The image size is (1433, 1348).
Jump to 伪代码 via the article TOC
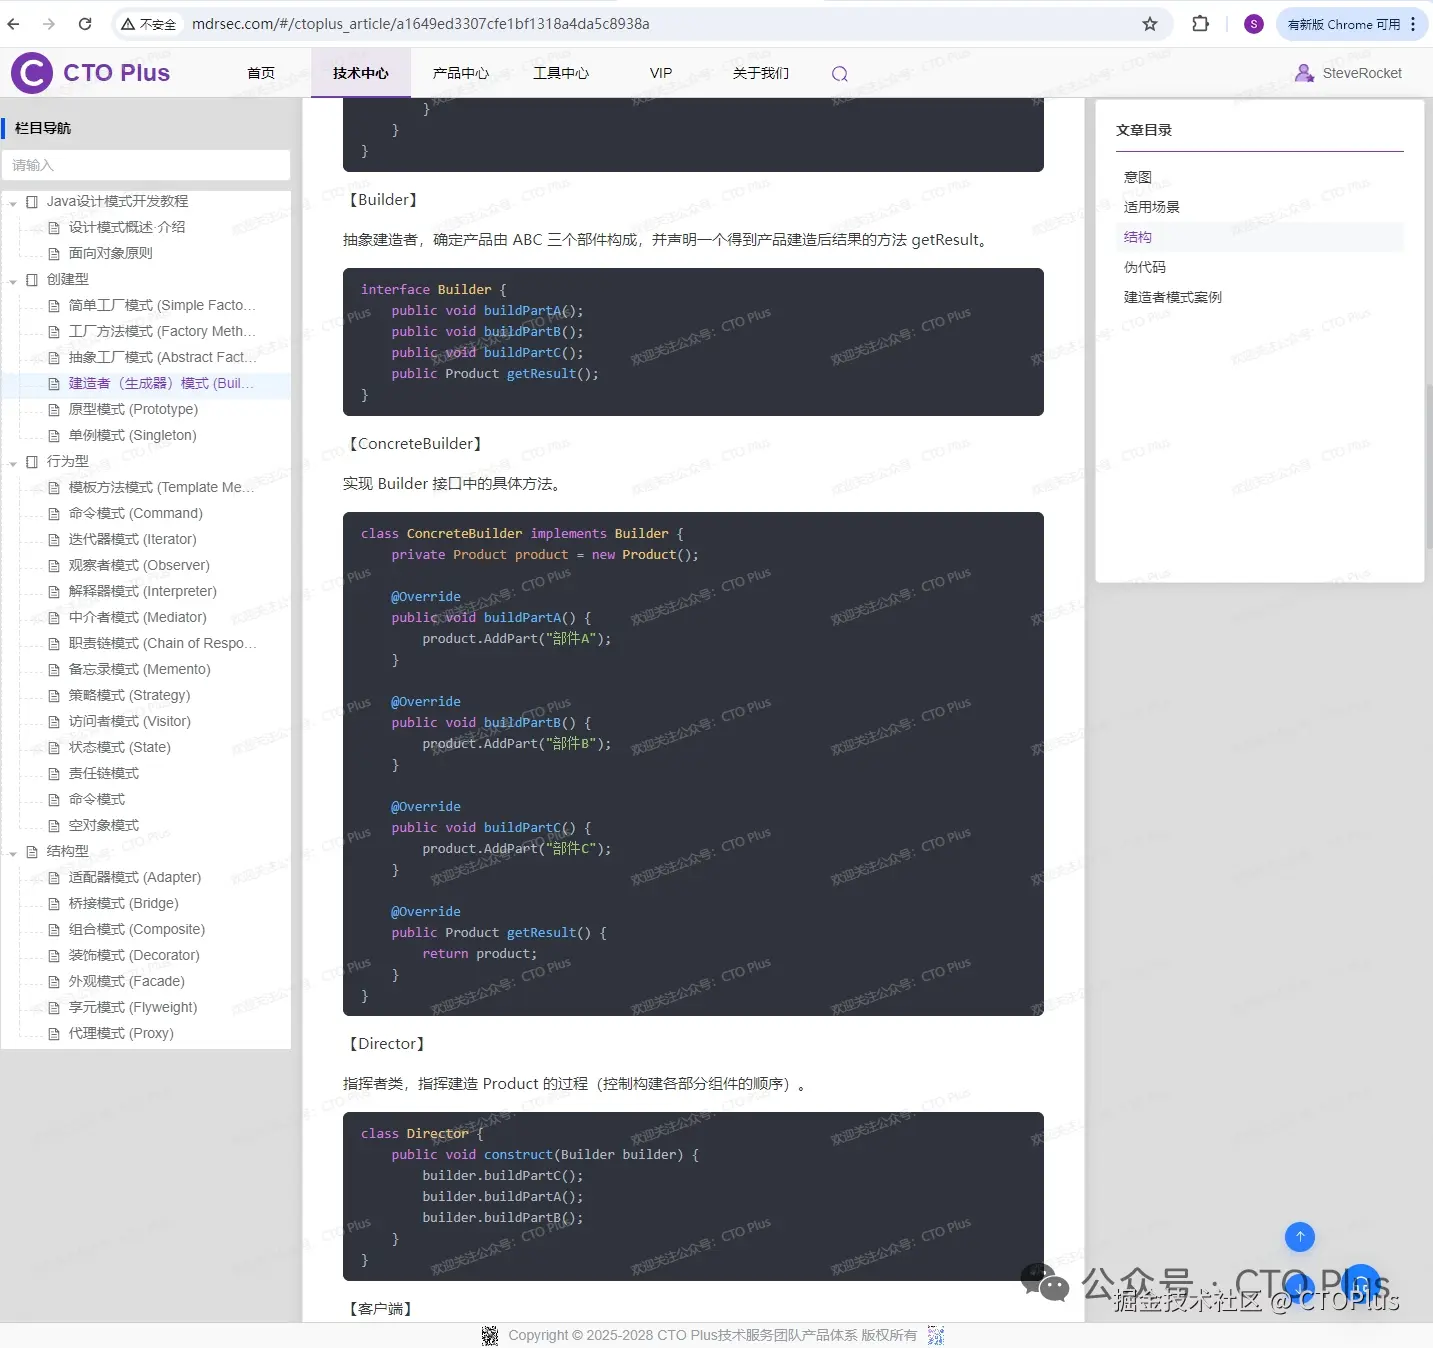(1146, 267)
